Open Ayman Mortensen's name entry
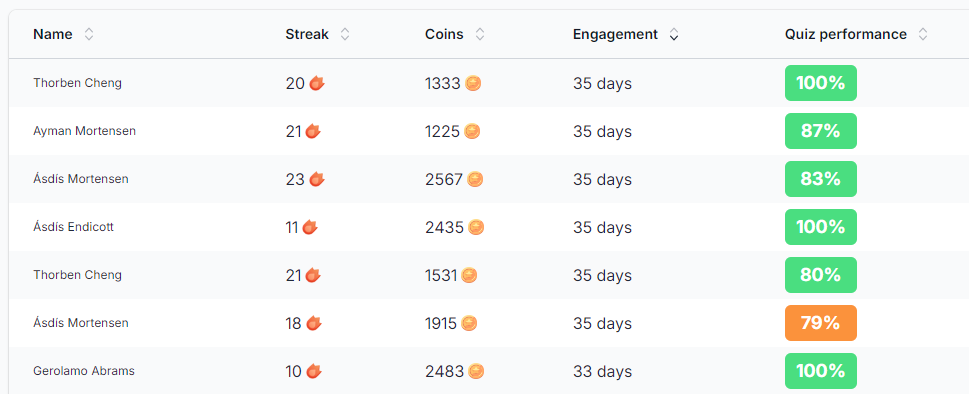Viewport: 969px width, 394px height. tap(85, 131)
